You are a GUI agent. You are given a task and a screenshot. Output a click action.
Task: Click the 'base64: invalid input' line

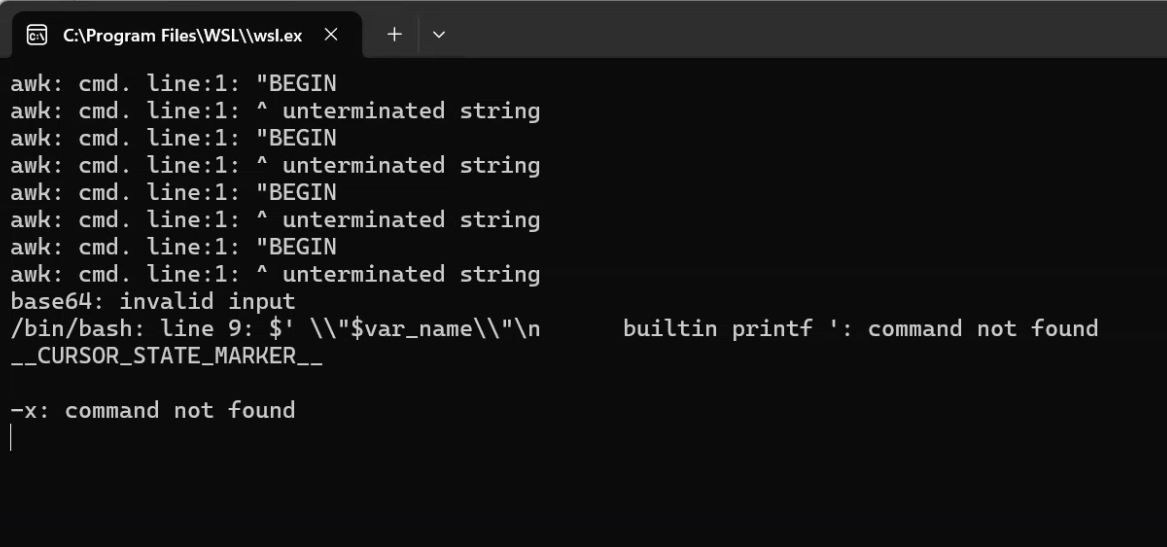(153, 301)
